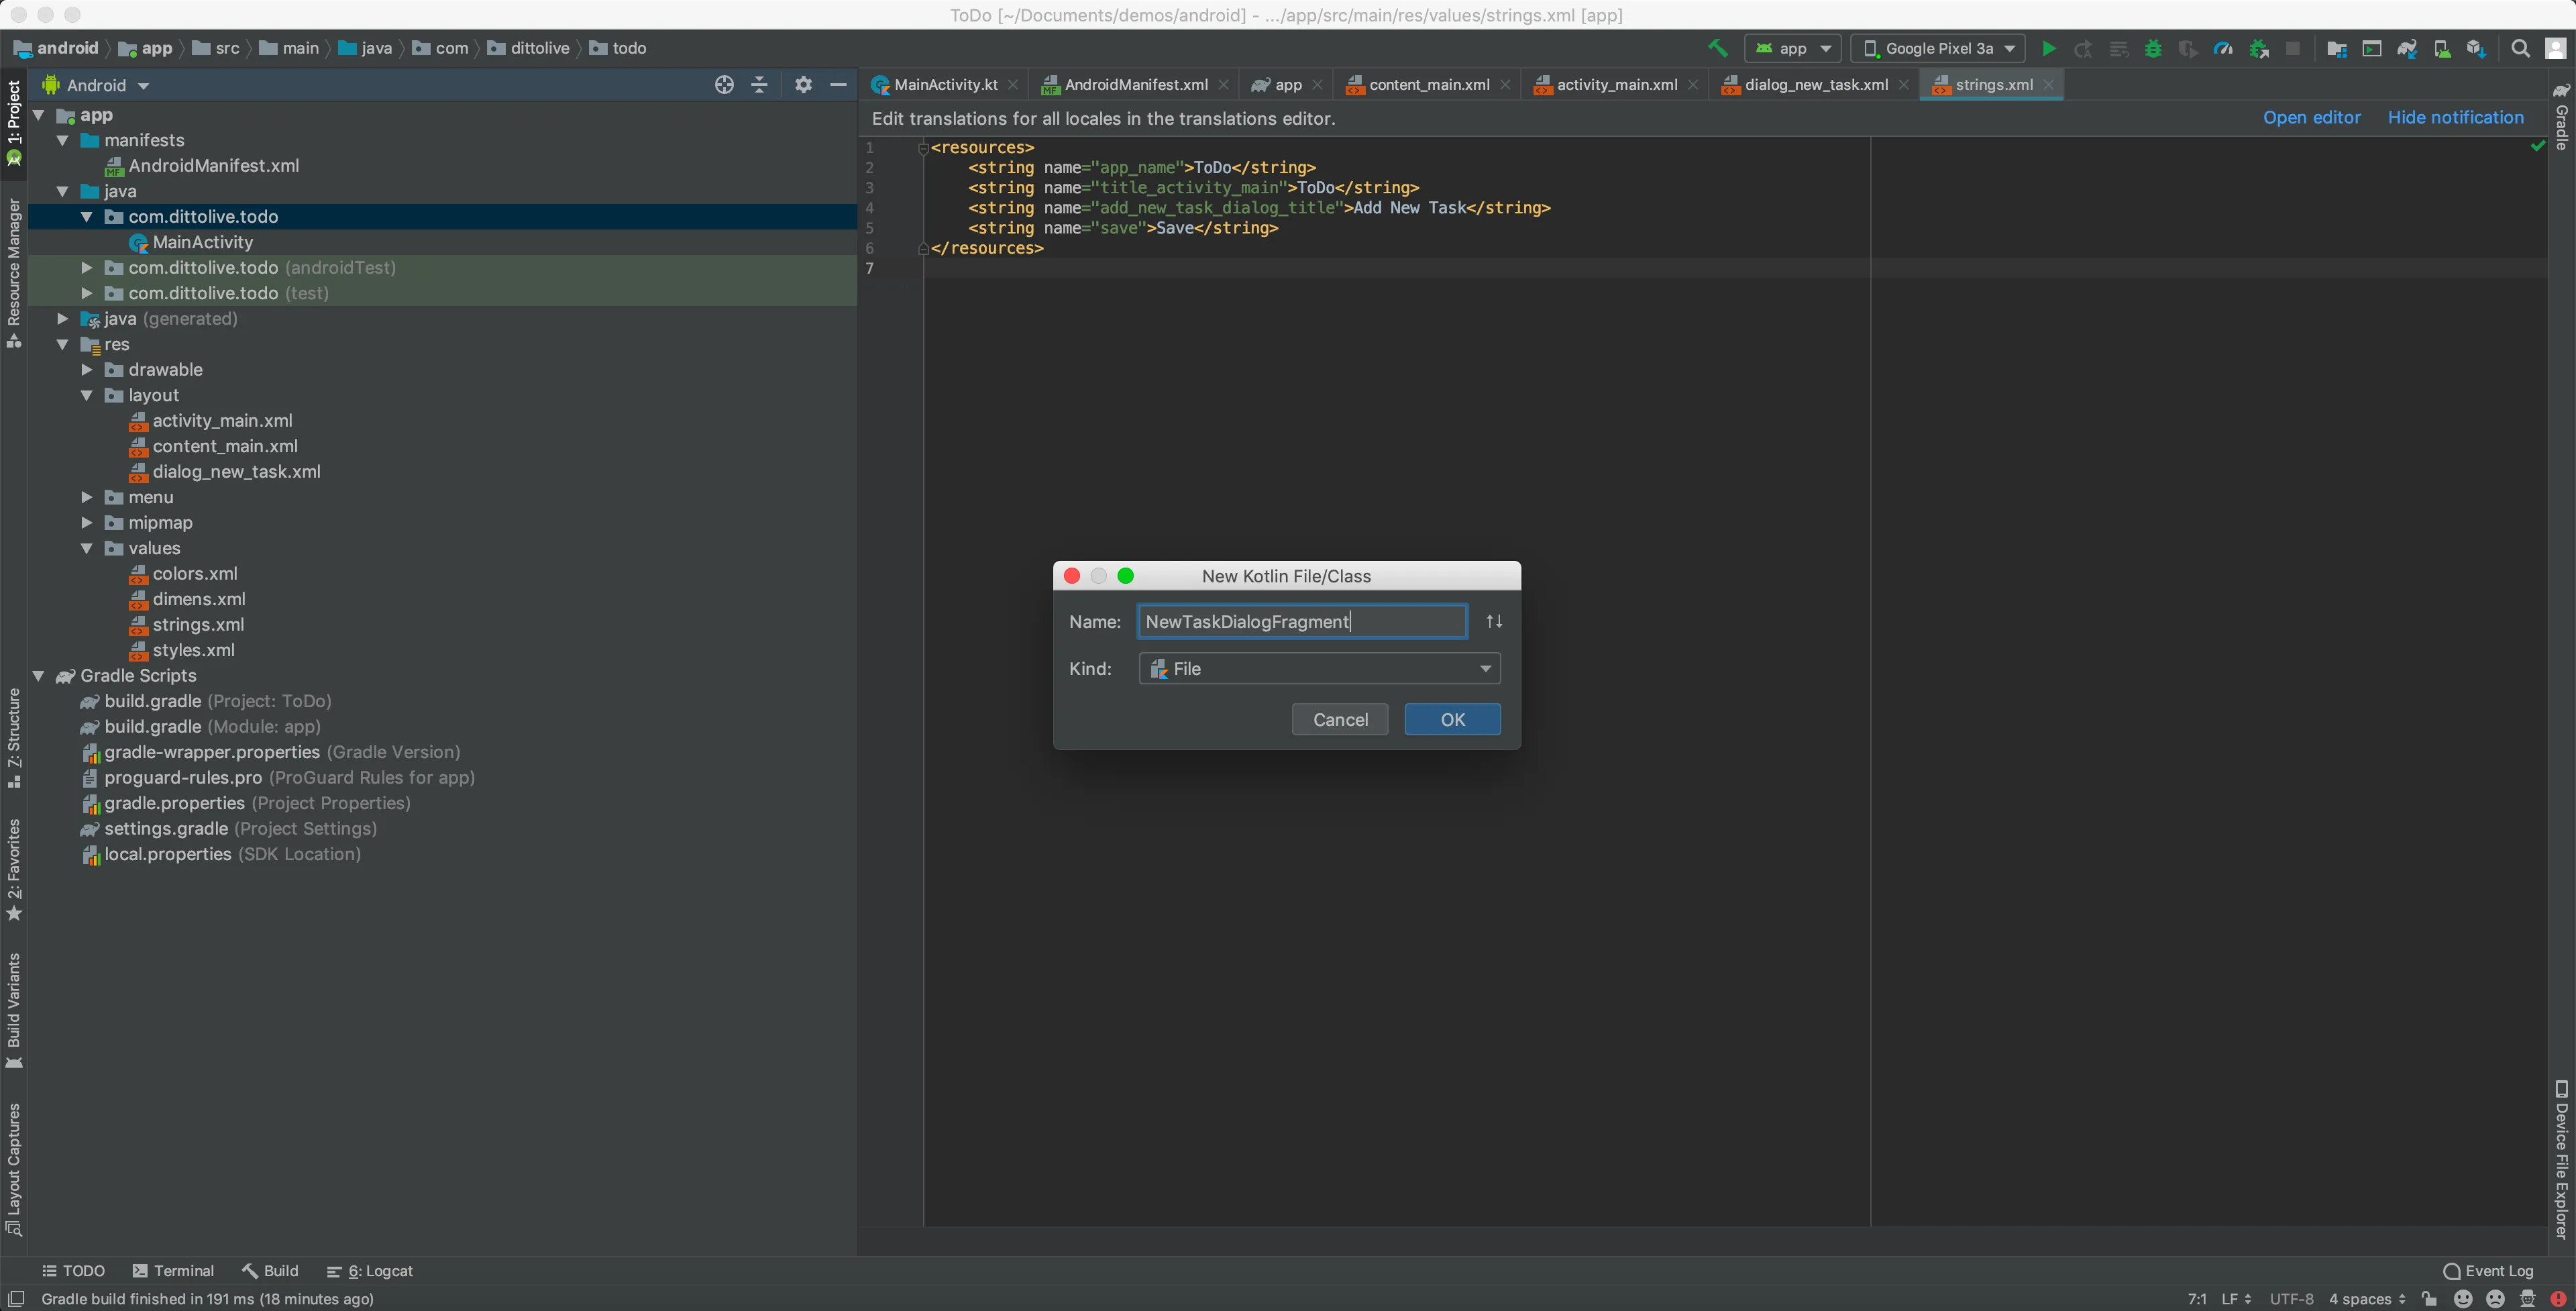The image size is (2576, 1311).
Task: Toggle the Project tool window strip button
Action: (14, 121)
